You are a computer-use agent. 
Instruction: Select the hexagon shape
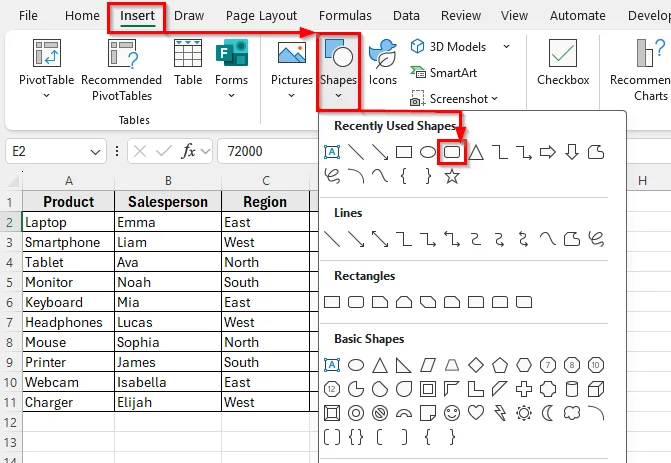[x=524, y=365]
